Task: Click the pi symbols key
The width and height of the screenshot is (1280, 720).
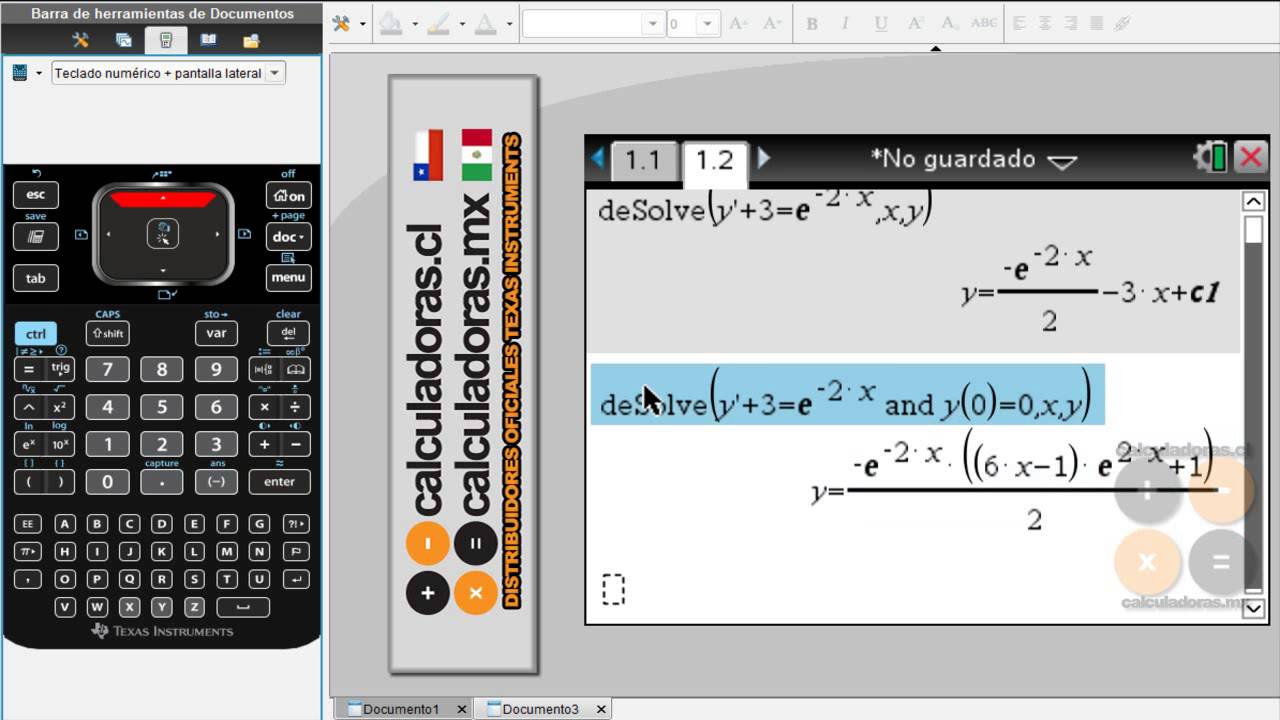Action: point(27,551)
